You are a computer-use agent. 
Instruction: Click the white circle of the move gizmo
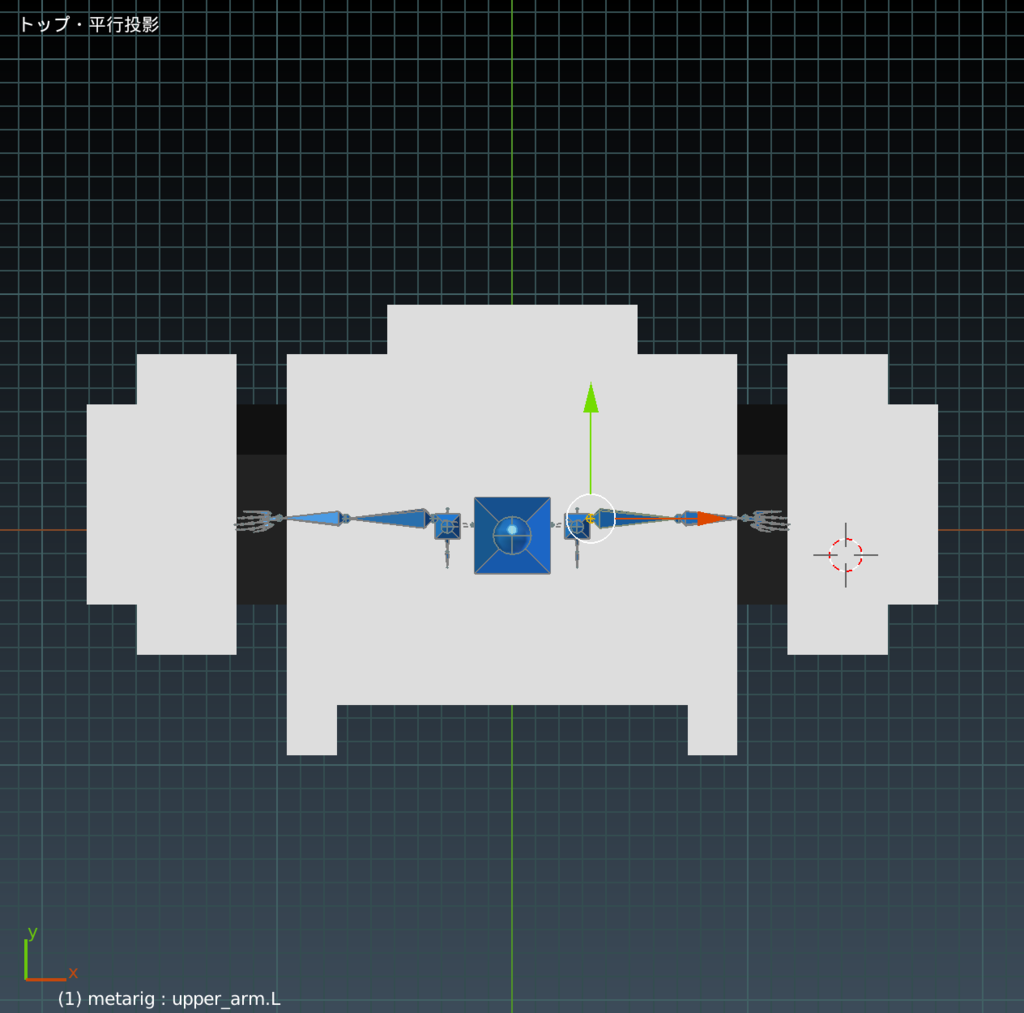[x=590, y=519]
